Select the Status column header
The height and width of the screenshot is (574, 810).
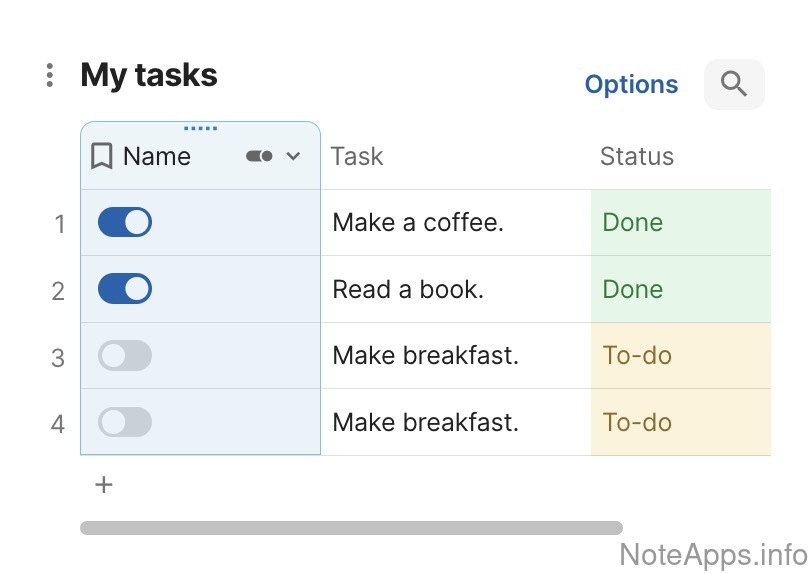point(637,156)
